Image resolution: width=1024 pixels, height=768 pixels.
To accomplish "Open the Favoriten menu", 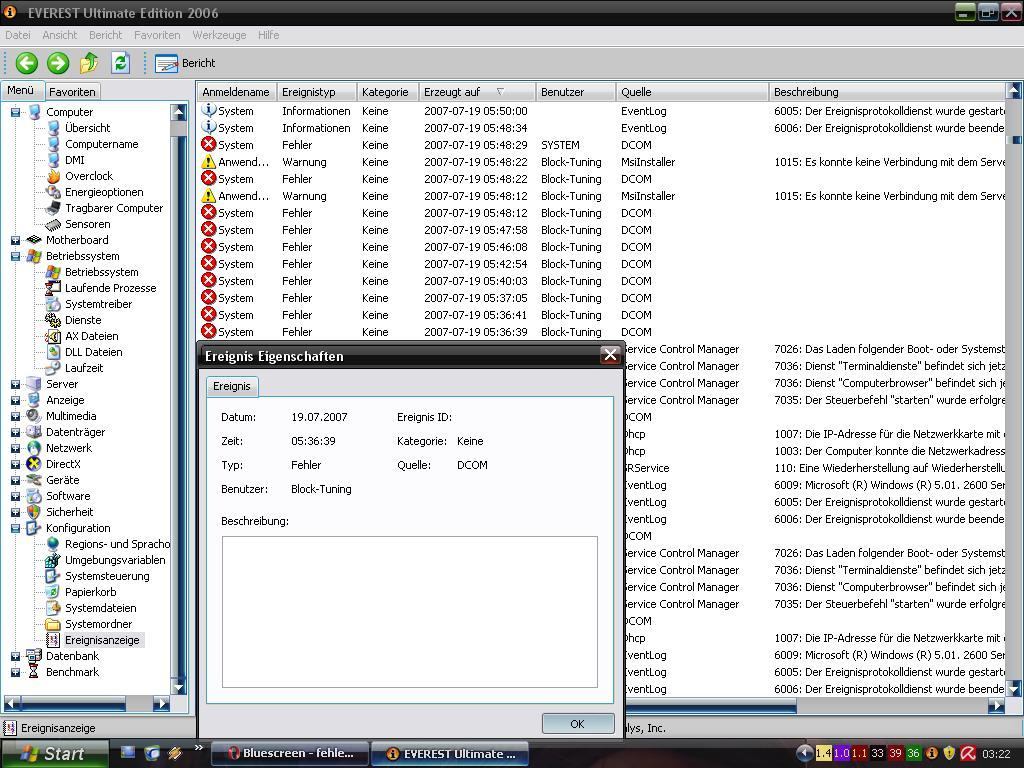I will 157,35.
